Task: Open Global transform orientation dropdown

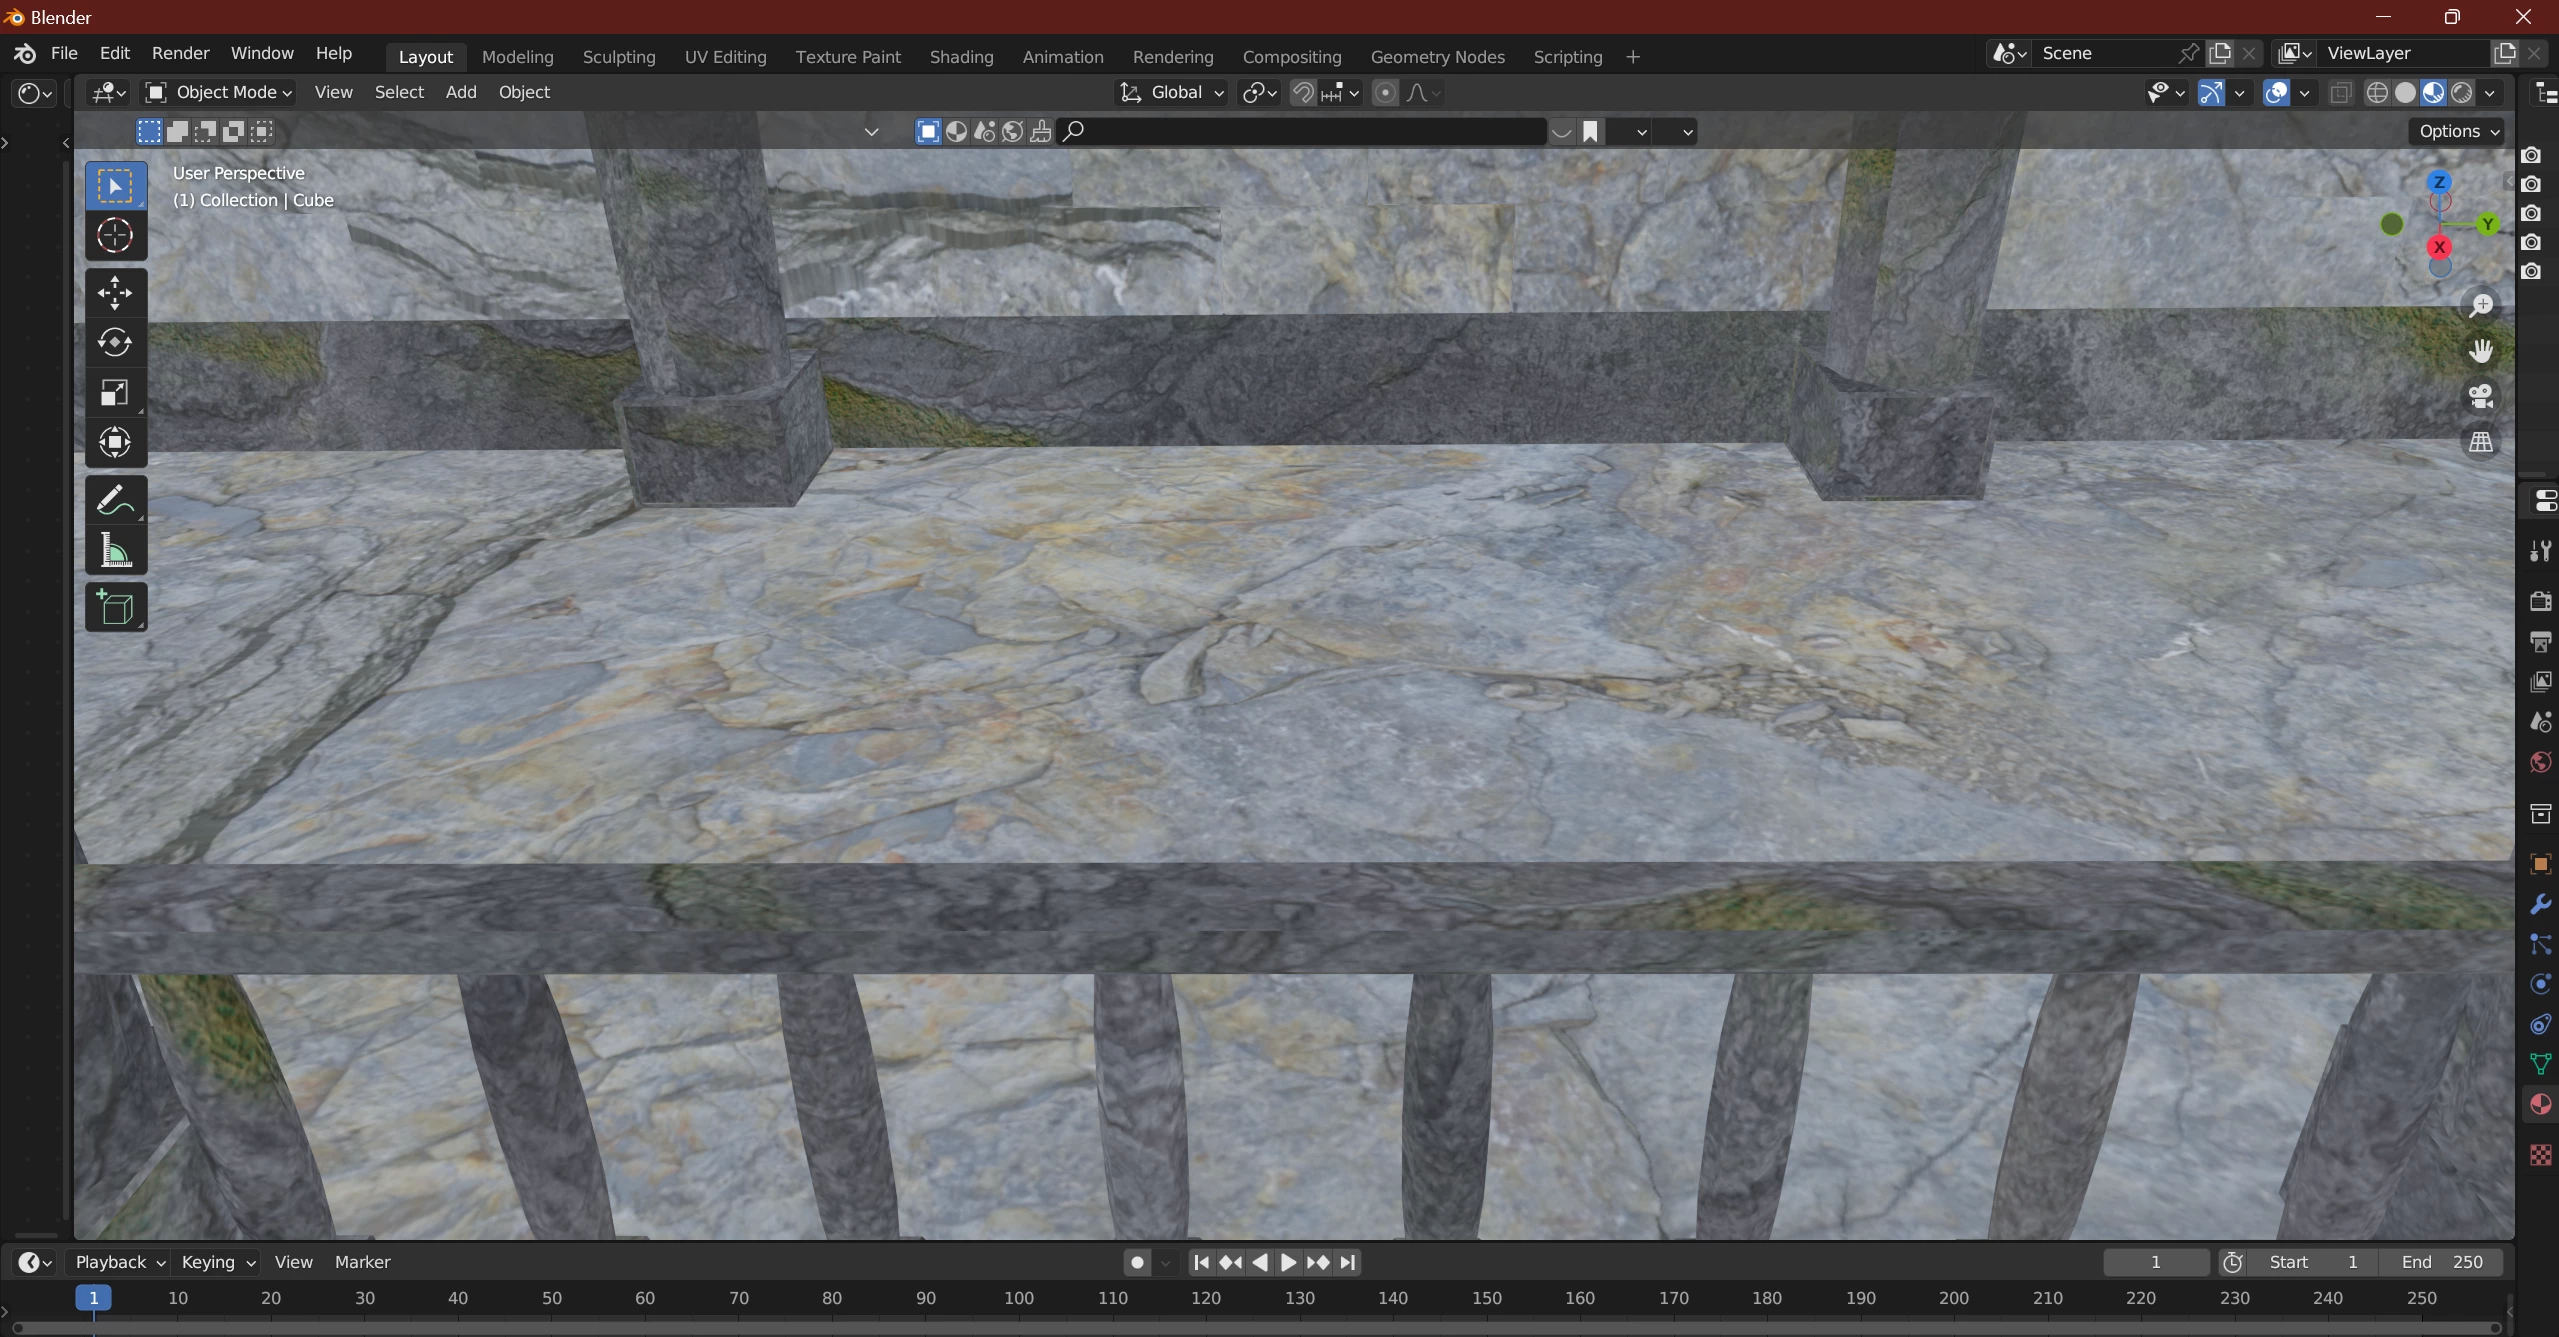Action: pyautogui.click(x=1172, y=92)
